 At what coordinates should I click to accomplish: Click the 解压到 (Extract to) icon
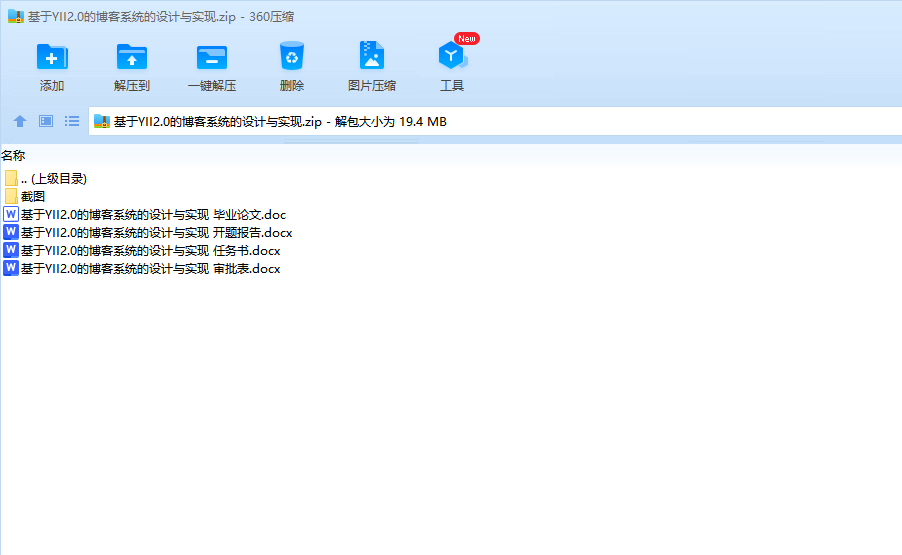click(x=132, y=56)
